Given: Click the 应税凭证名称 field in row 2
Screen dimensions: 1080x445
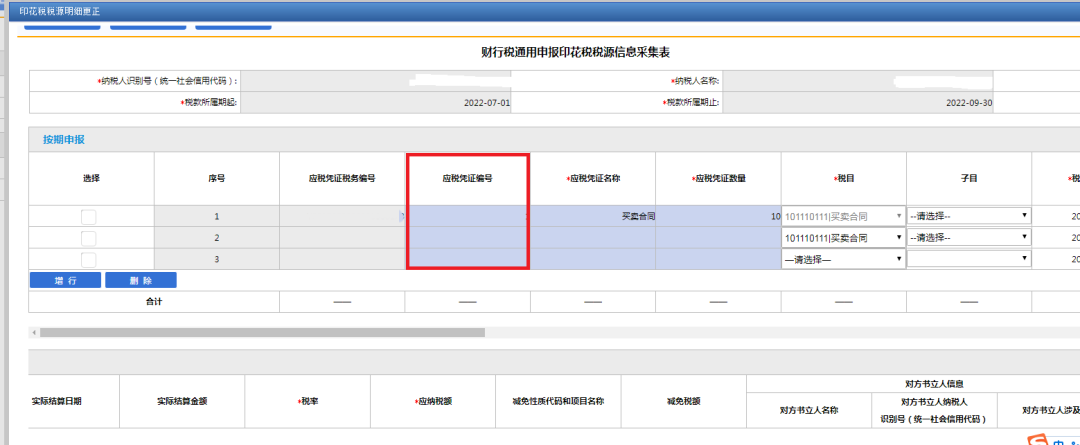Looking at the screenshot, I should [x=593, y=238].
